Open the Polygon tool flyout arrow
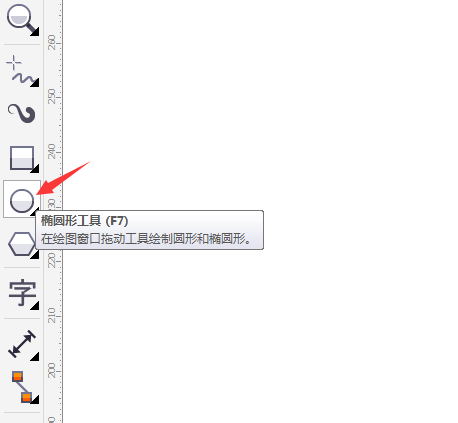The width and height of the screenshot is (458, 423). [36, 255]
